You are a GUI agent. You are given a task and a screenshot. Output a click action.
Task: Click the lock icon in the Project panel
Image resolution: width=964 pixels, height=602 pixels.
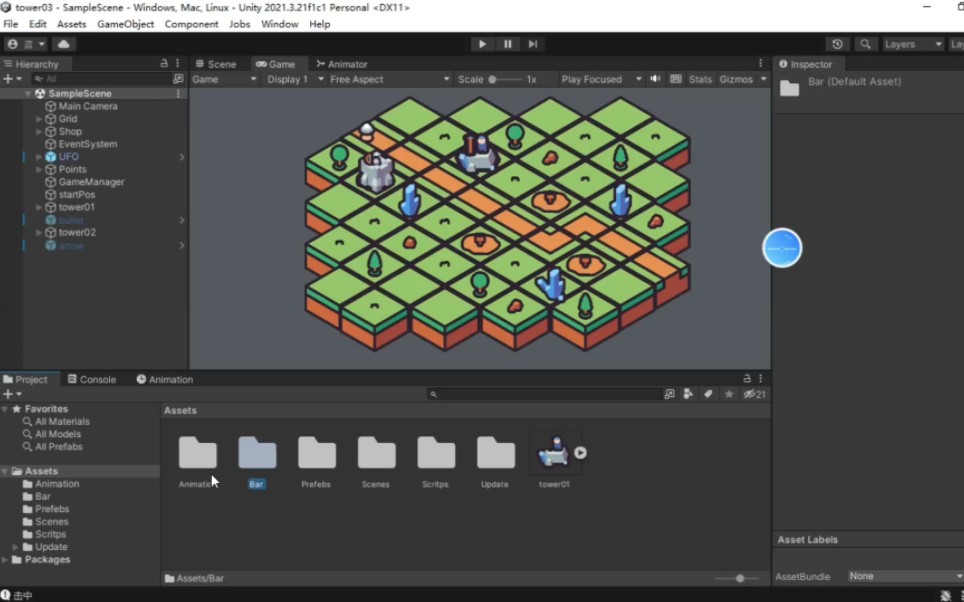pos(746,378)
